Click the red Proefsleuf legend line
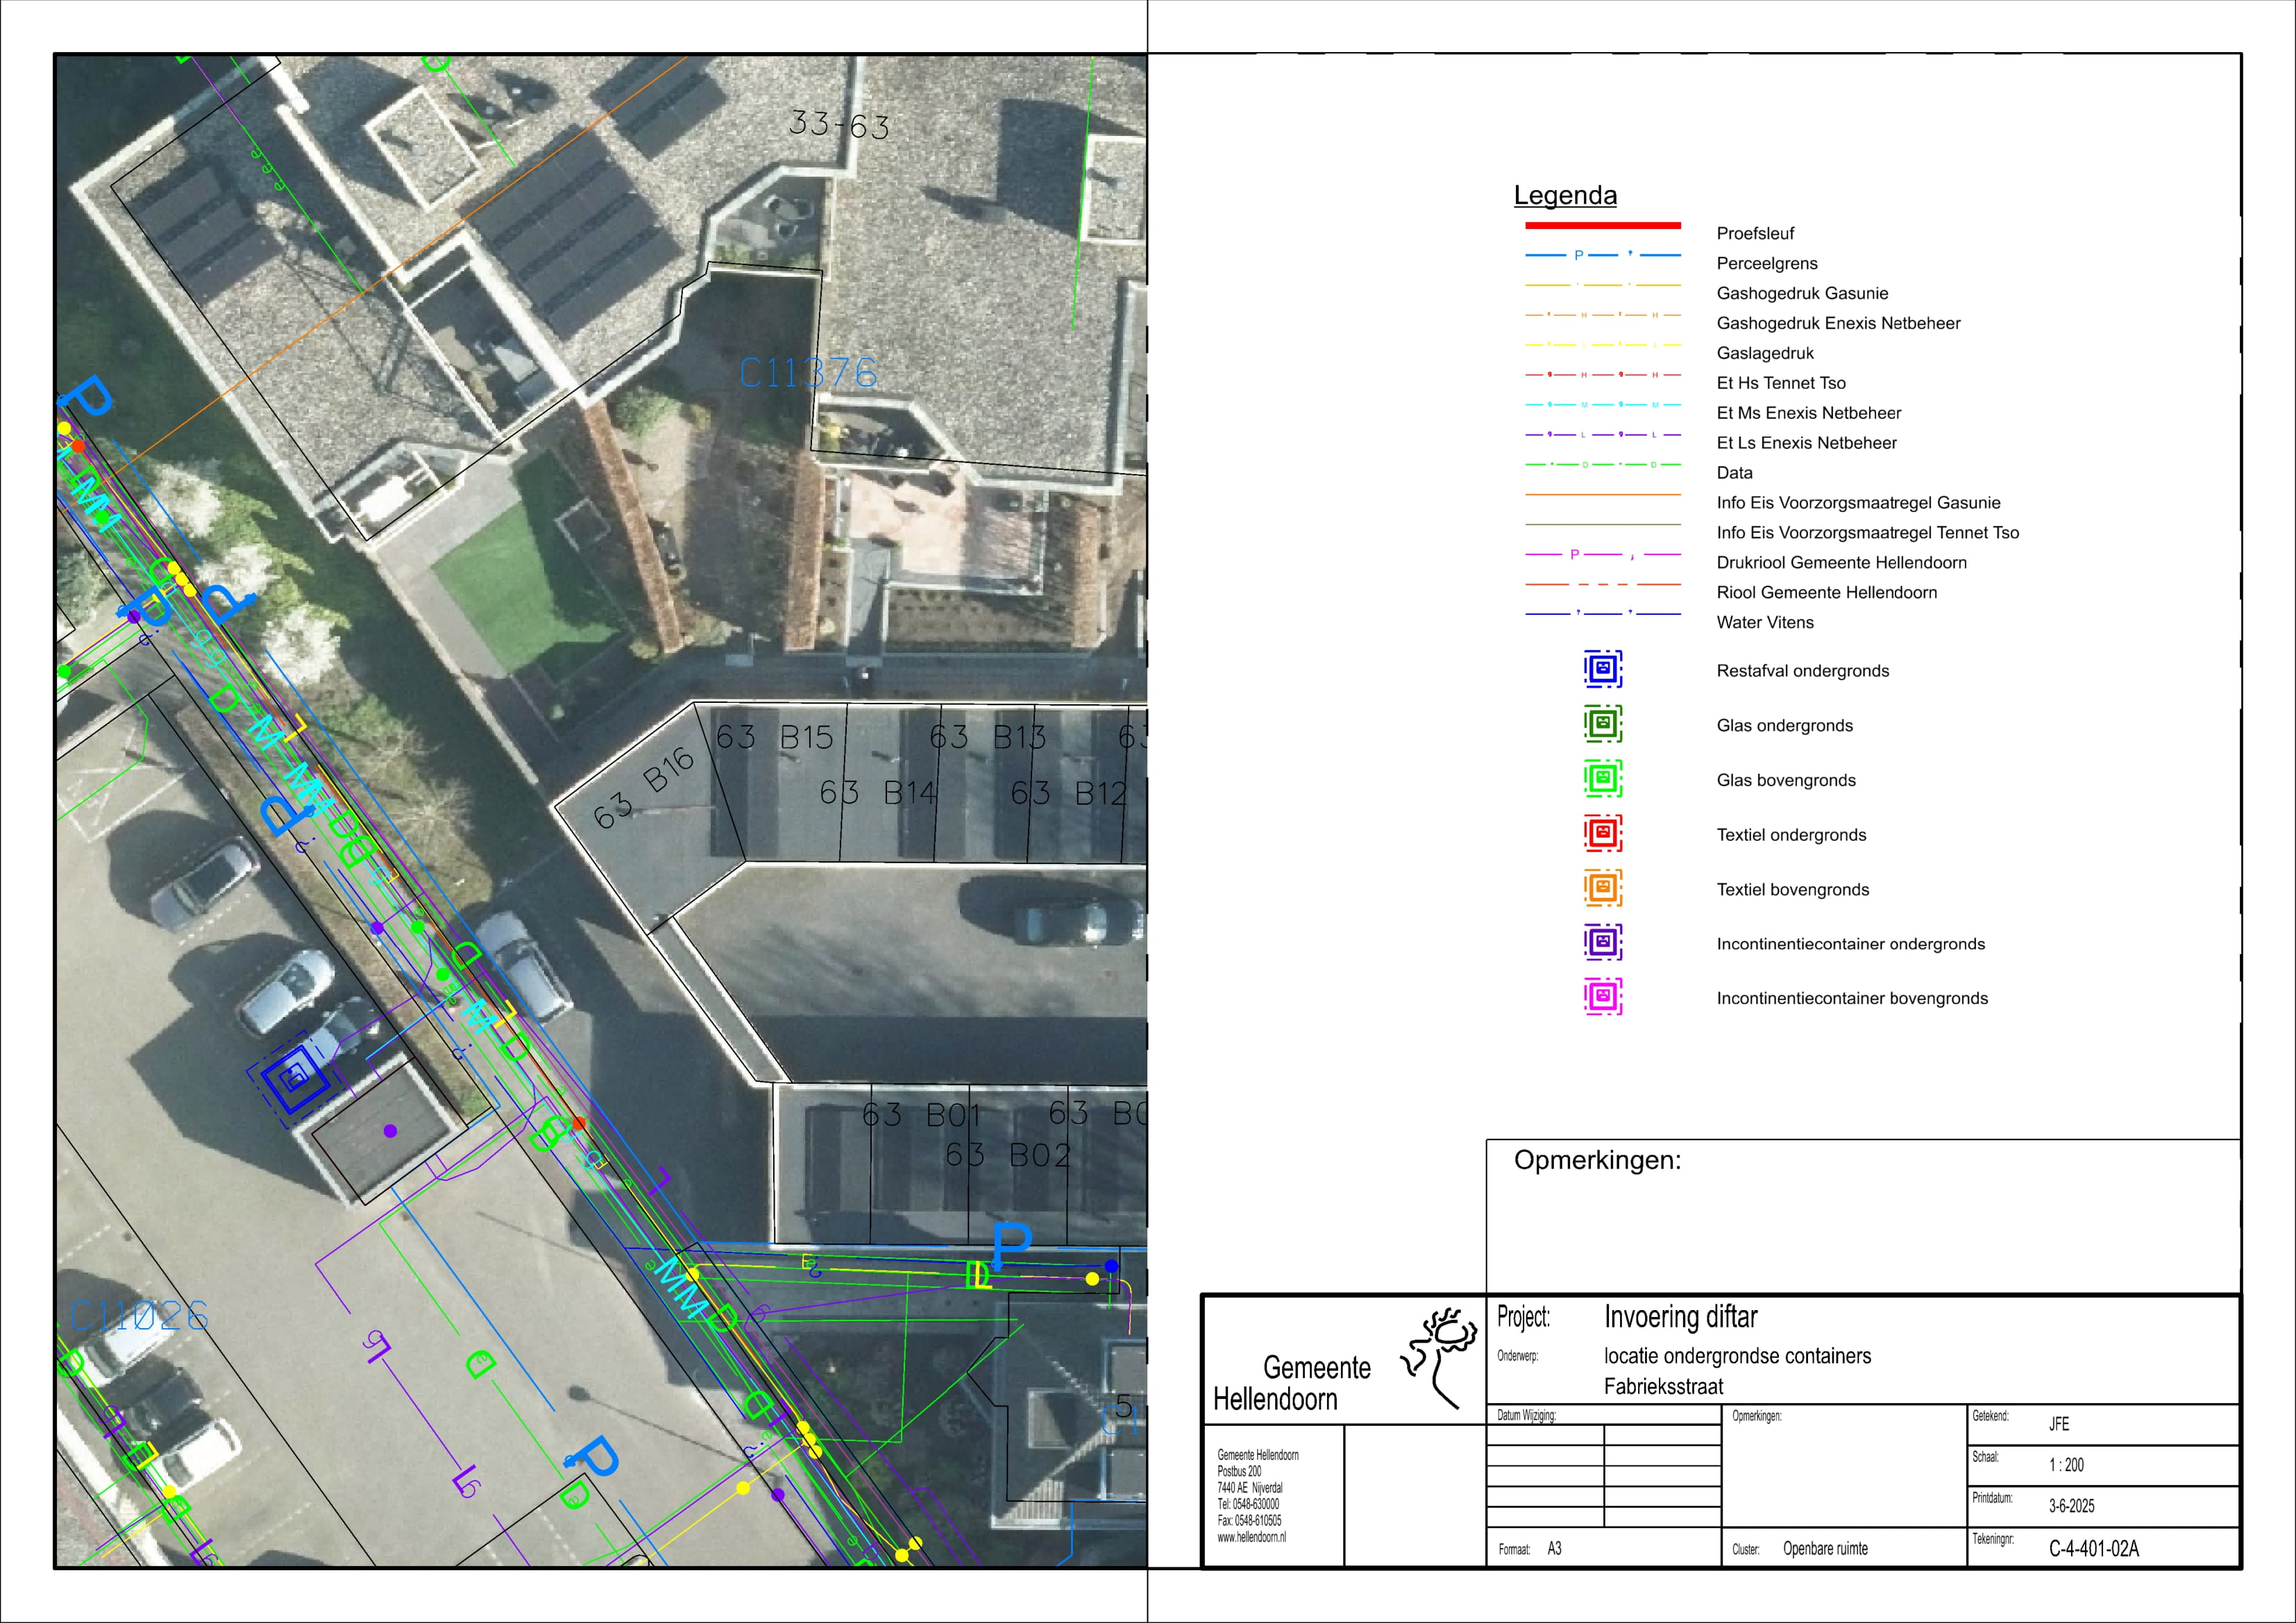The height and width of the screenshot is (1623, 2296). (1602, 226)
